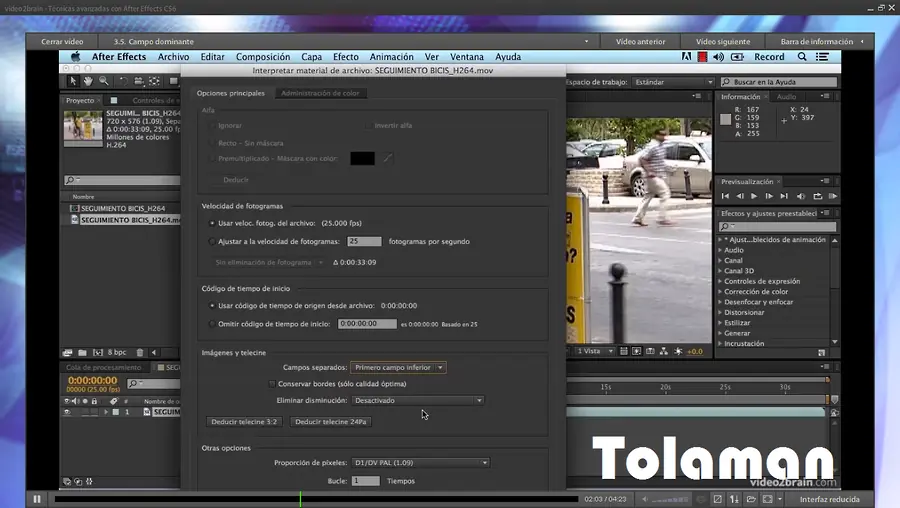Open the 'Eliminar disminución' dropdown

click(x=418, y=400)
